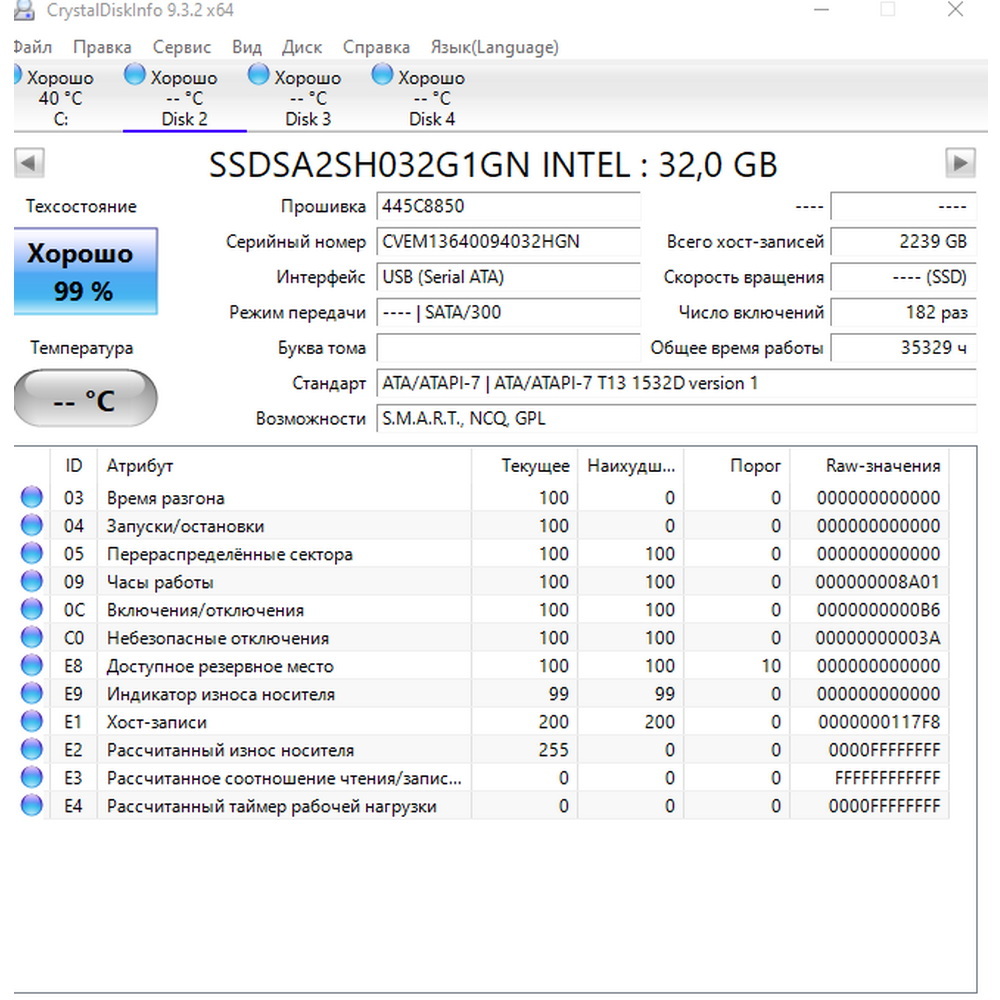Click status orb for E8 Доступное резервное место
This screenshot has width=1000, height=1000.
[32, 665]
